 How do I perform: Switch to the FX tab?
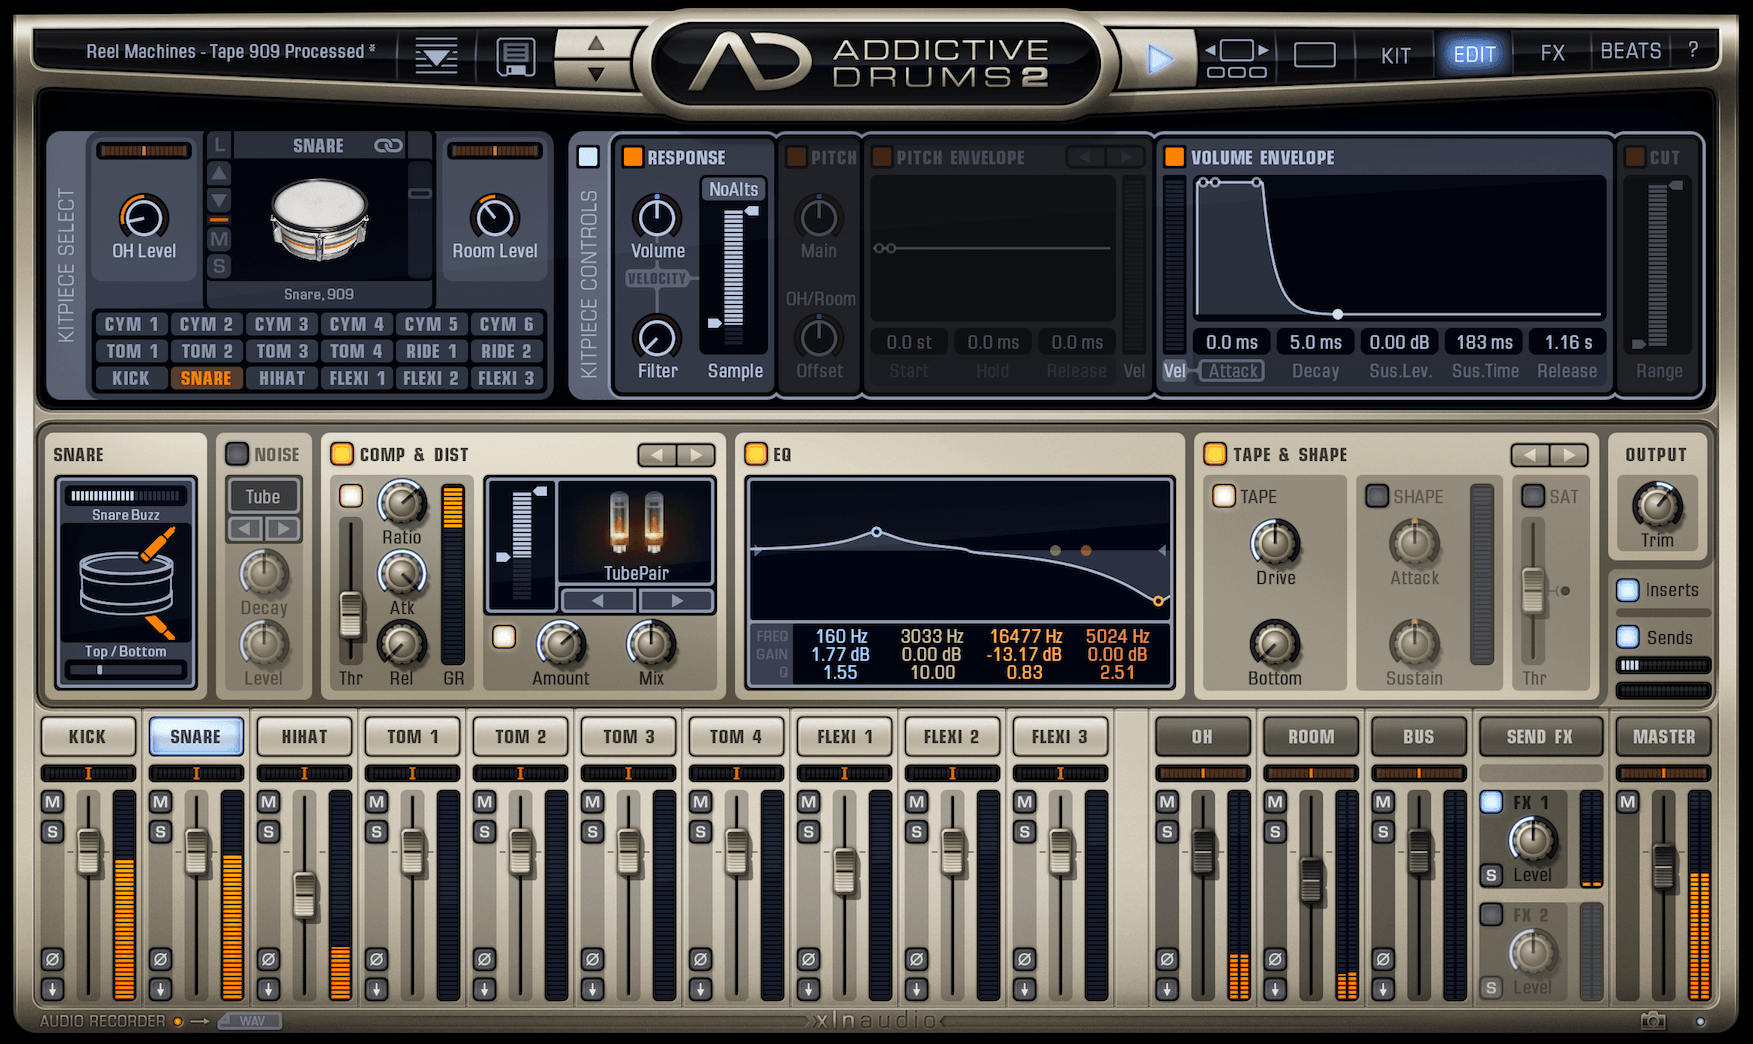(x=1552, y=53)
